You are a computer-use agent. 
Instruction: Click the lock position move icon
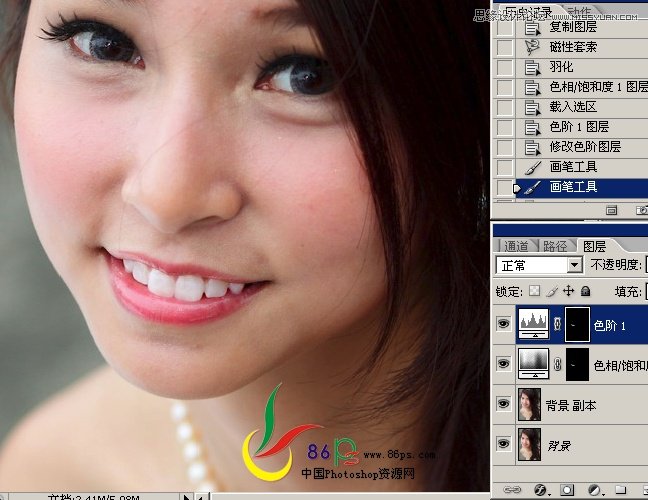tap(569, 291)
